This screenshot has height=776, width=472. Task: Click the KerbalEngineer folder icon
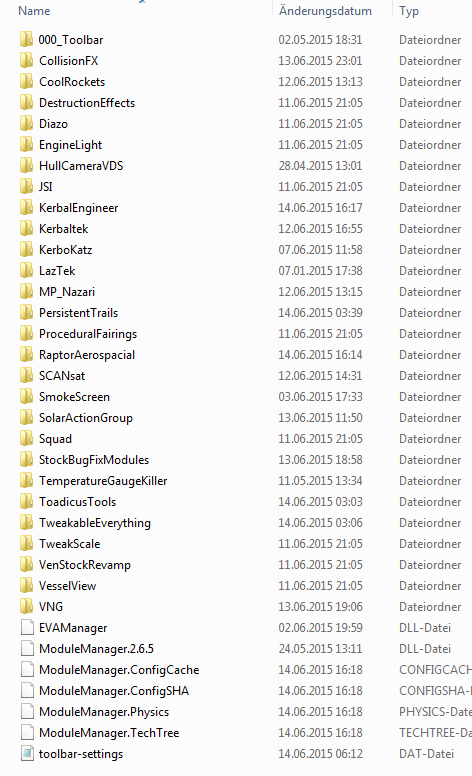tap(27, 207)
